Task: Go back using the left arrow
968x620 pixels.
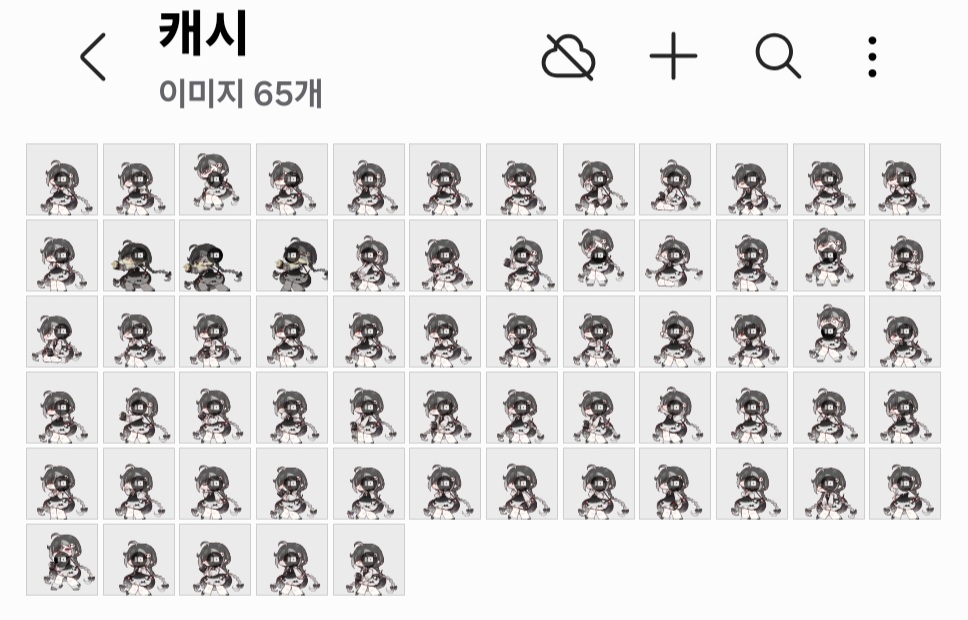Action: click(93, 57)
